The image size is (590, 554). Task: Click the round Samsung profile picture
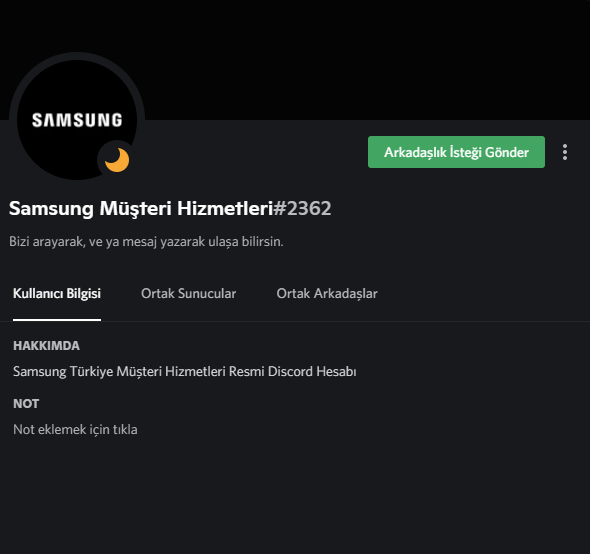[77, 119]
